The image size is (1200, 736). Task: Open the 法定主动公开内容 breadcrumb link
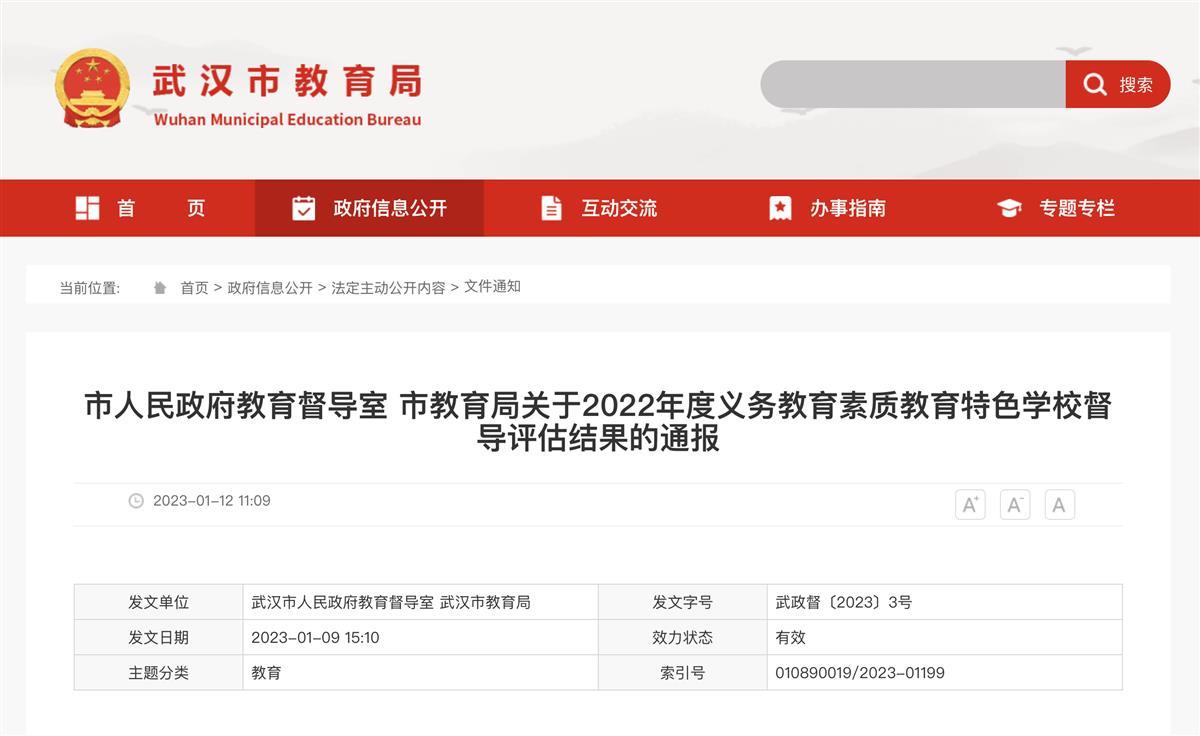(388, 288)
